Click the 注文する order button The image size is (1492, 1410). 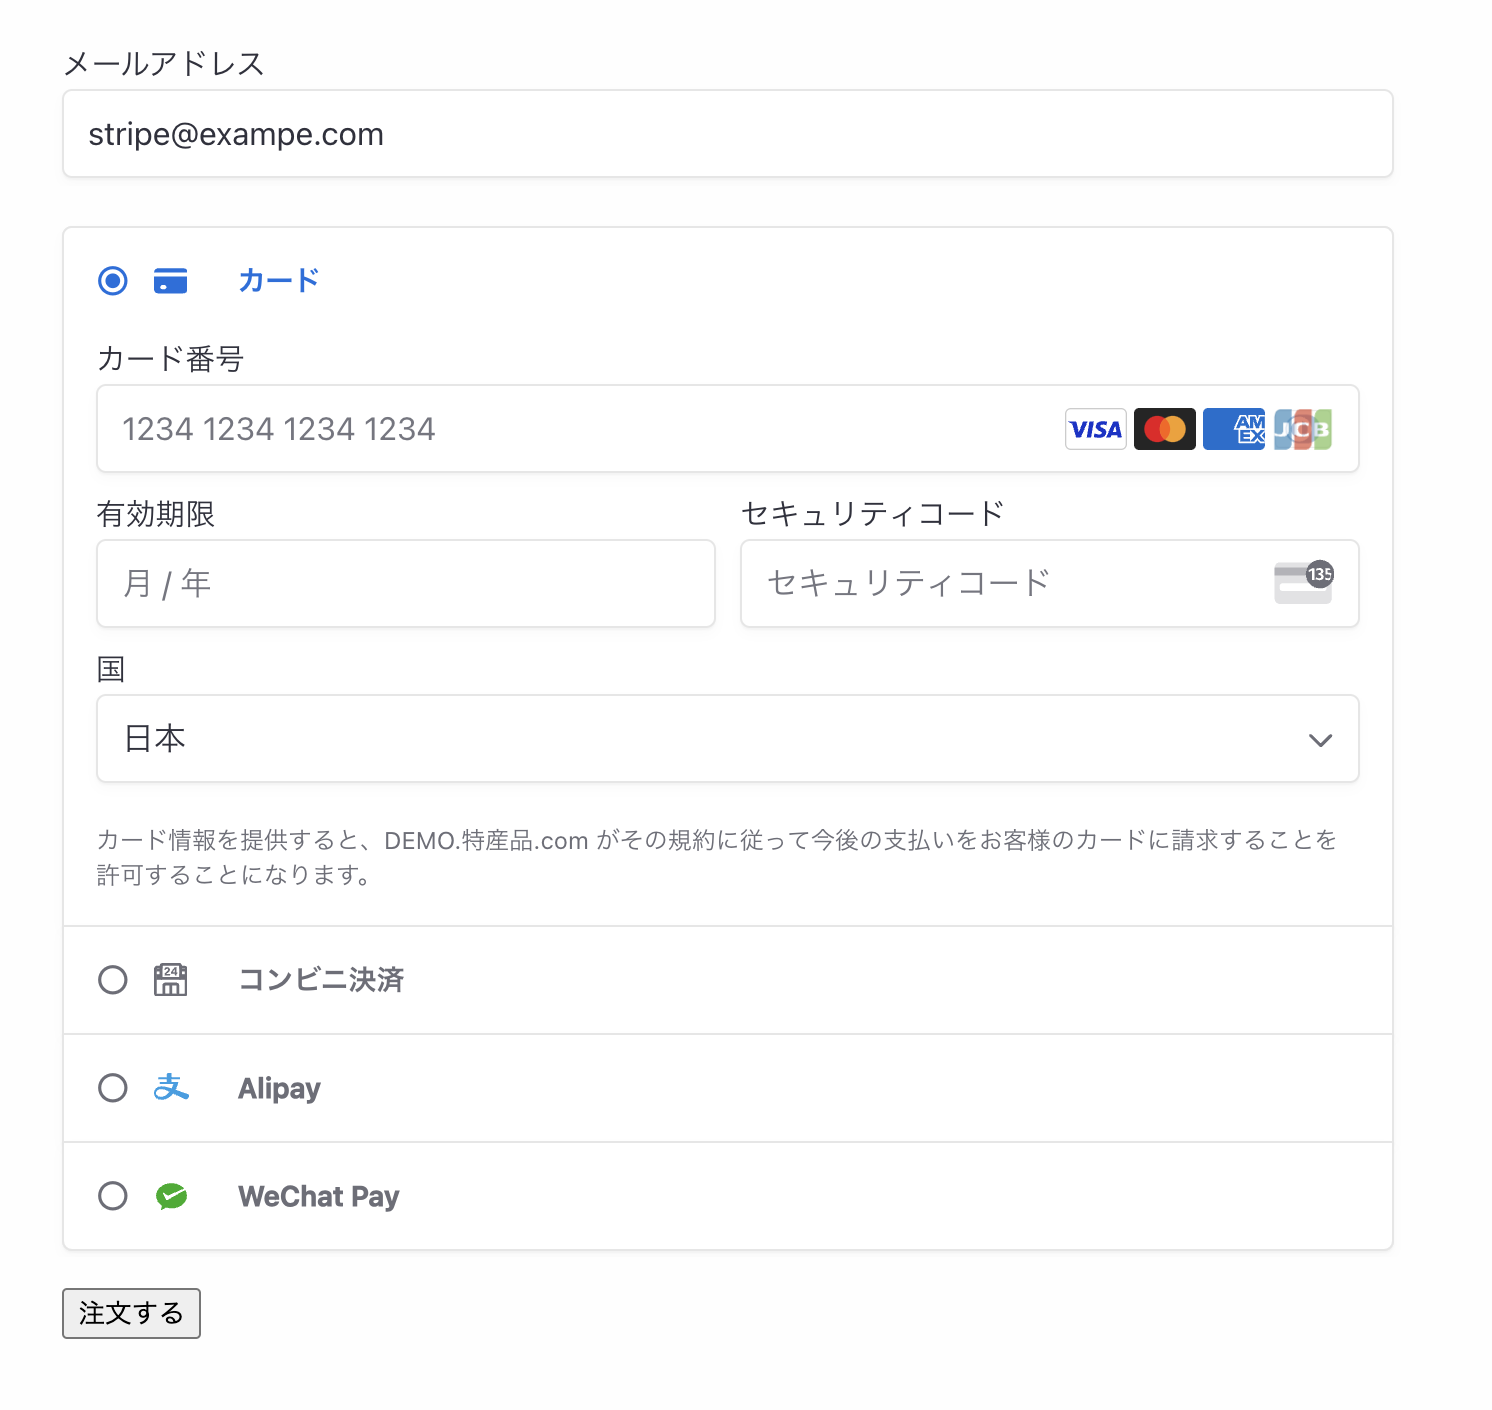coord(131,1314)
